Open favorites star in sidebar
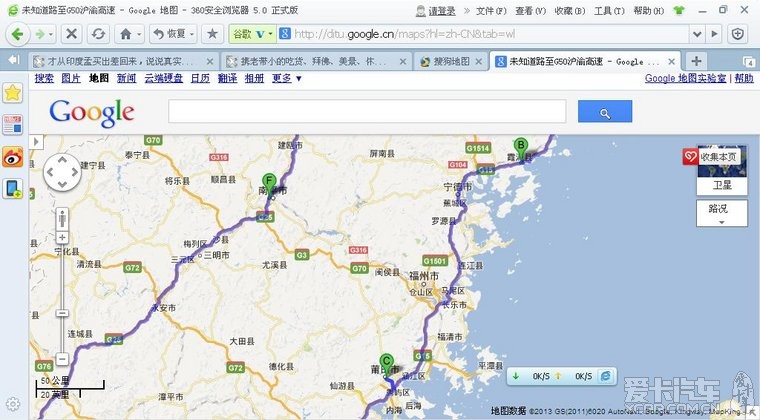The width and height of the screenshot is (760, 420). [13, 93]
